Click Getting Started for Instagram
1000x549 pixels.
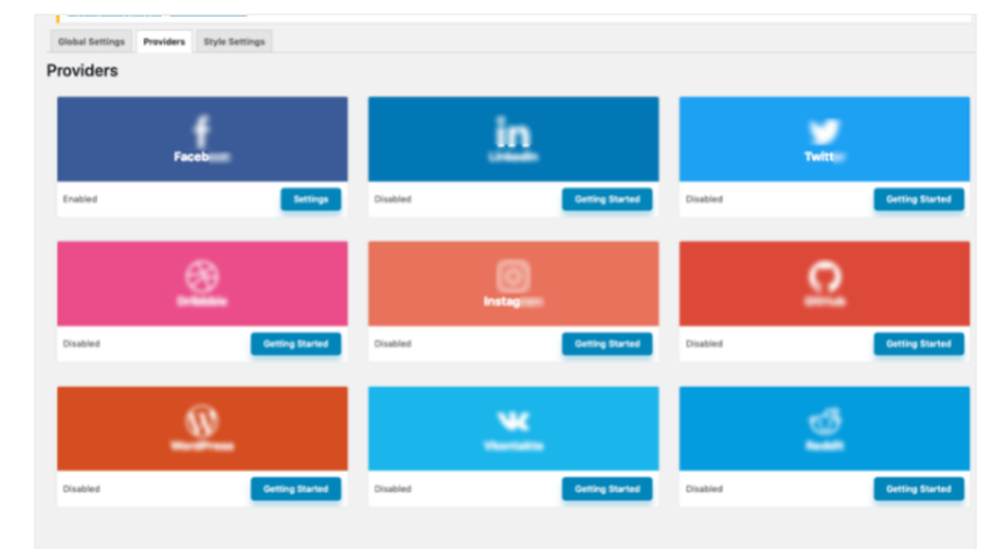(x=607, y=344)
